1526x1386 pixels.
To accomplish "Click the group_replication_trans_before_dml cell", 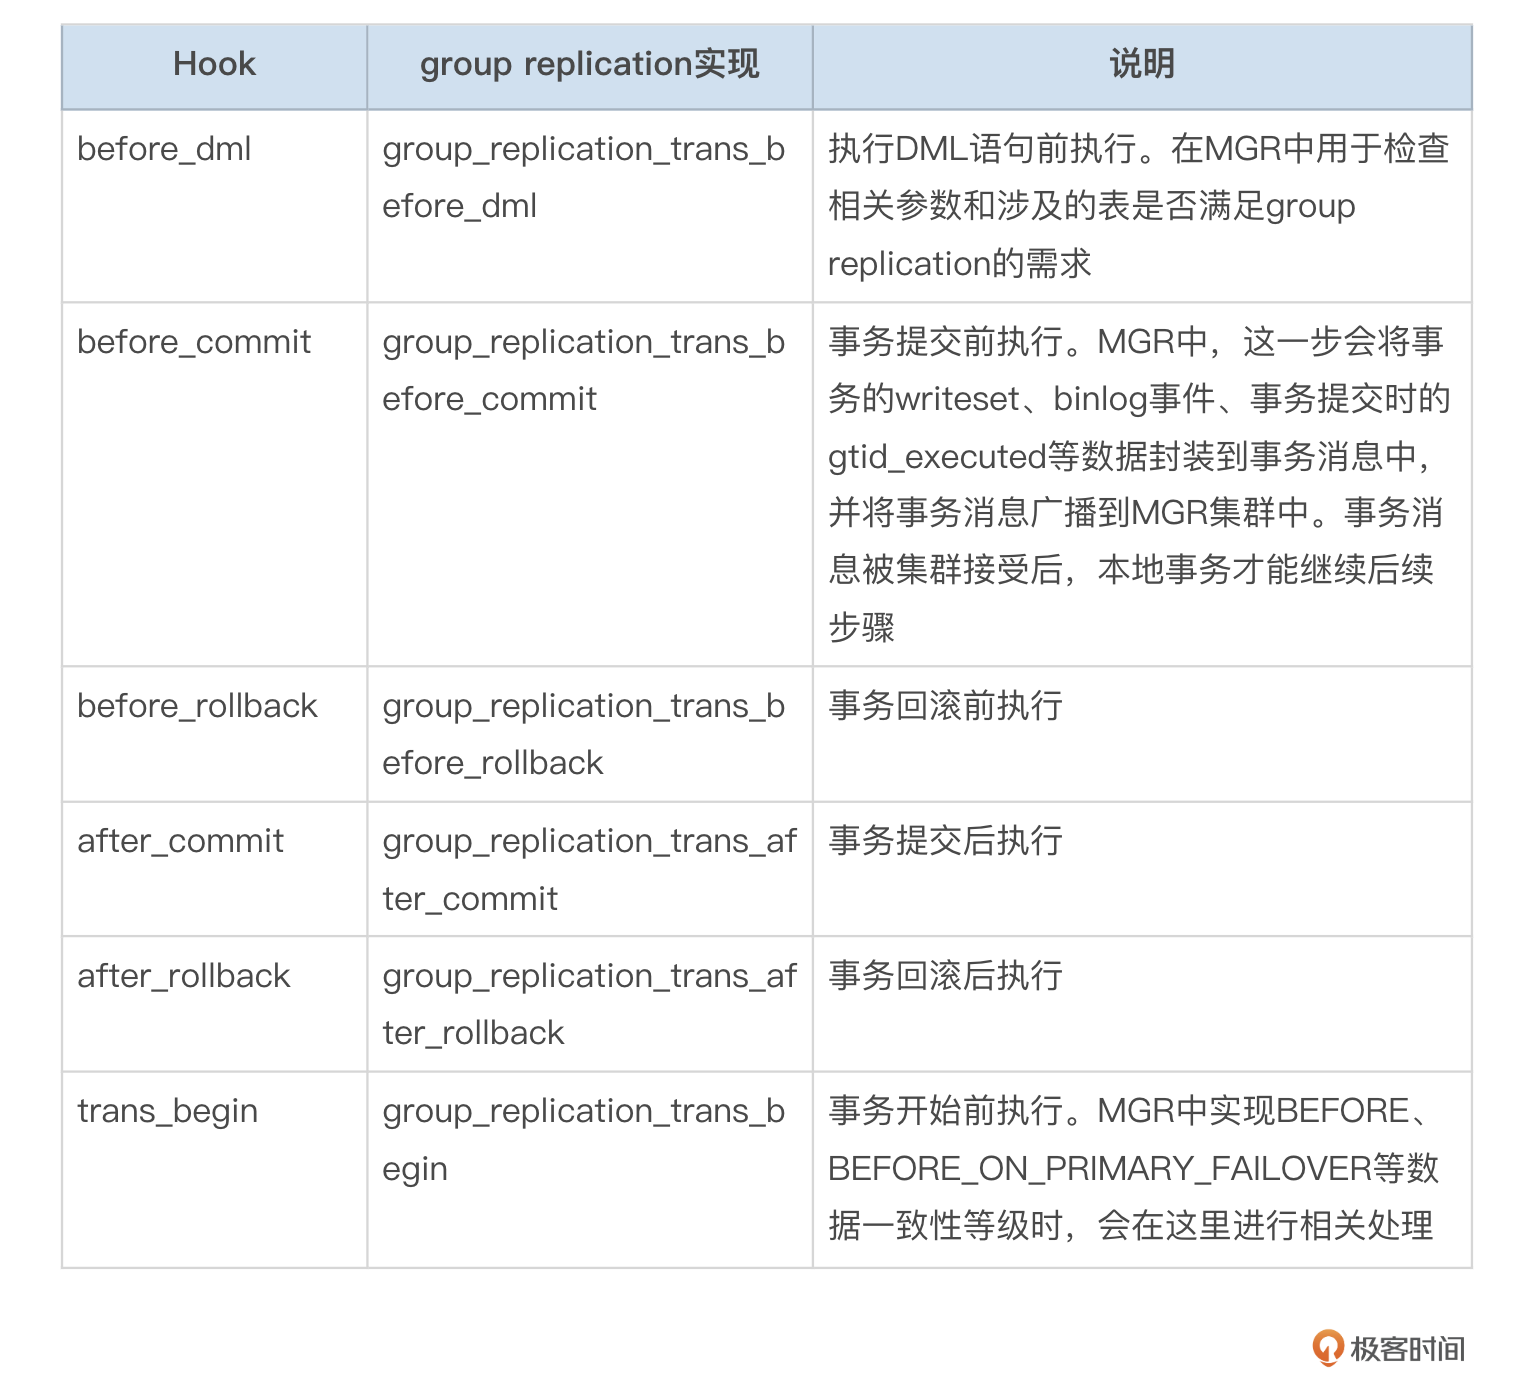I will [x=583, y=177].
